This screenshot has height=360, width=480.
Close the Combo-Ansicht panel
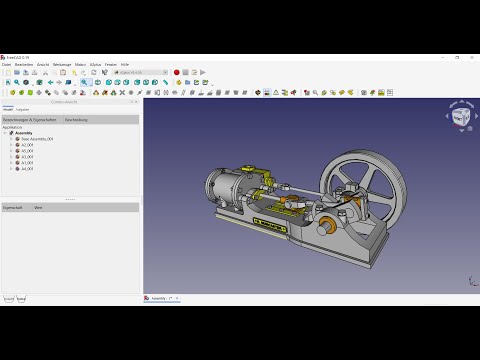pos(136,102)
